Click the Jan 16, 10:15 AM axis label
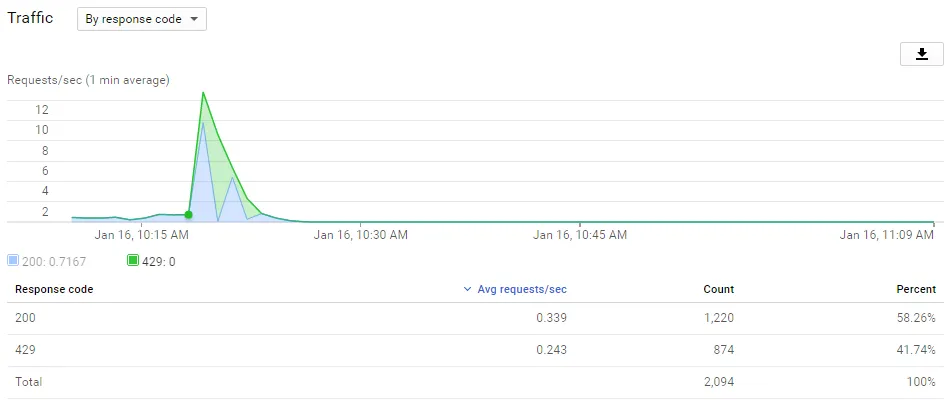 click(141, 235)
